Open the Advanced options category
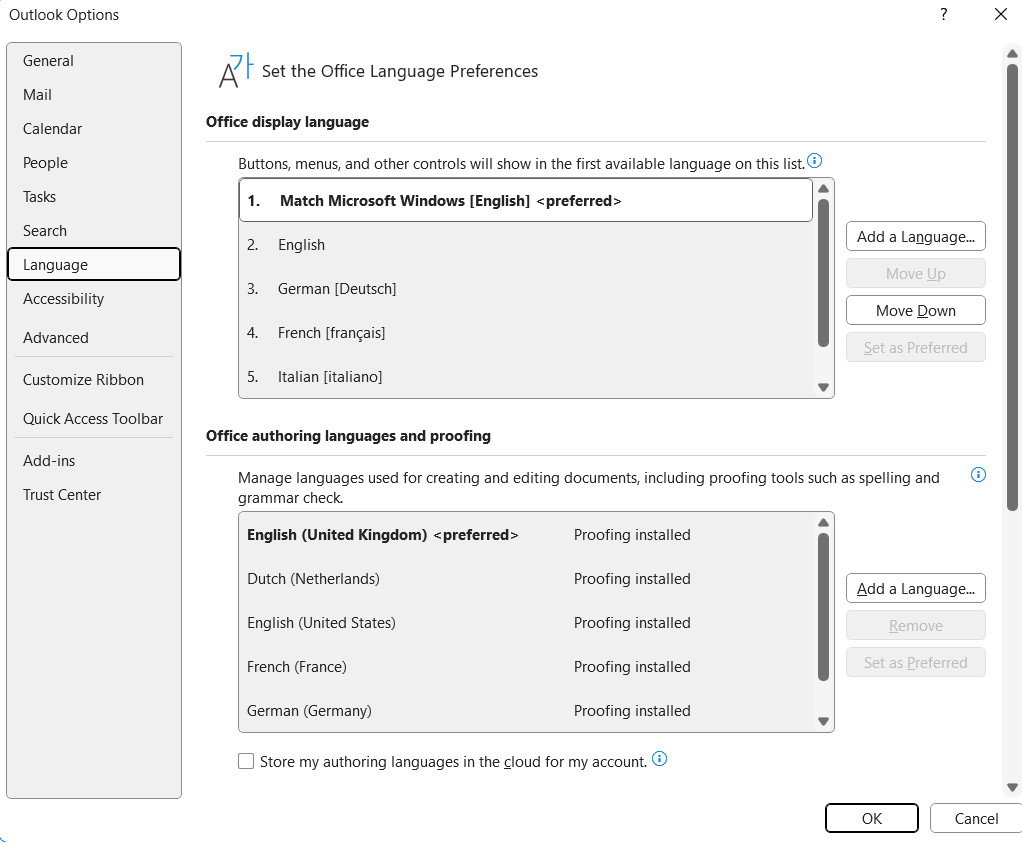 pos(94,338)
